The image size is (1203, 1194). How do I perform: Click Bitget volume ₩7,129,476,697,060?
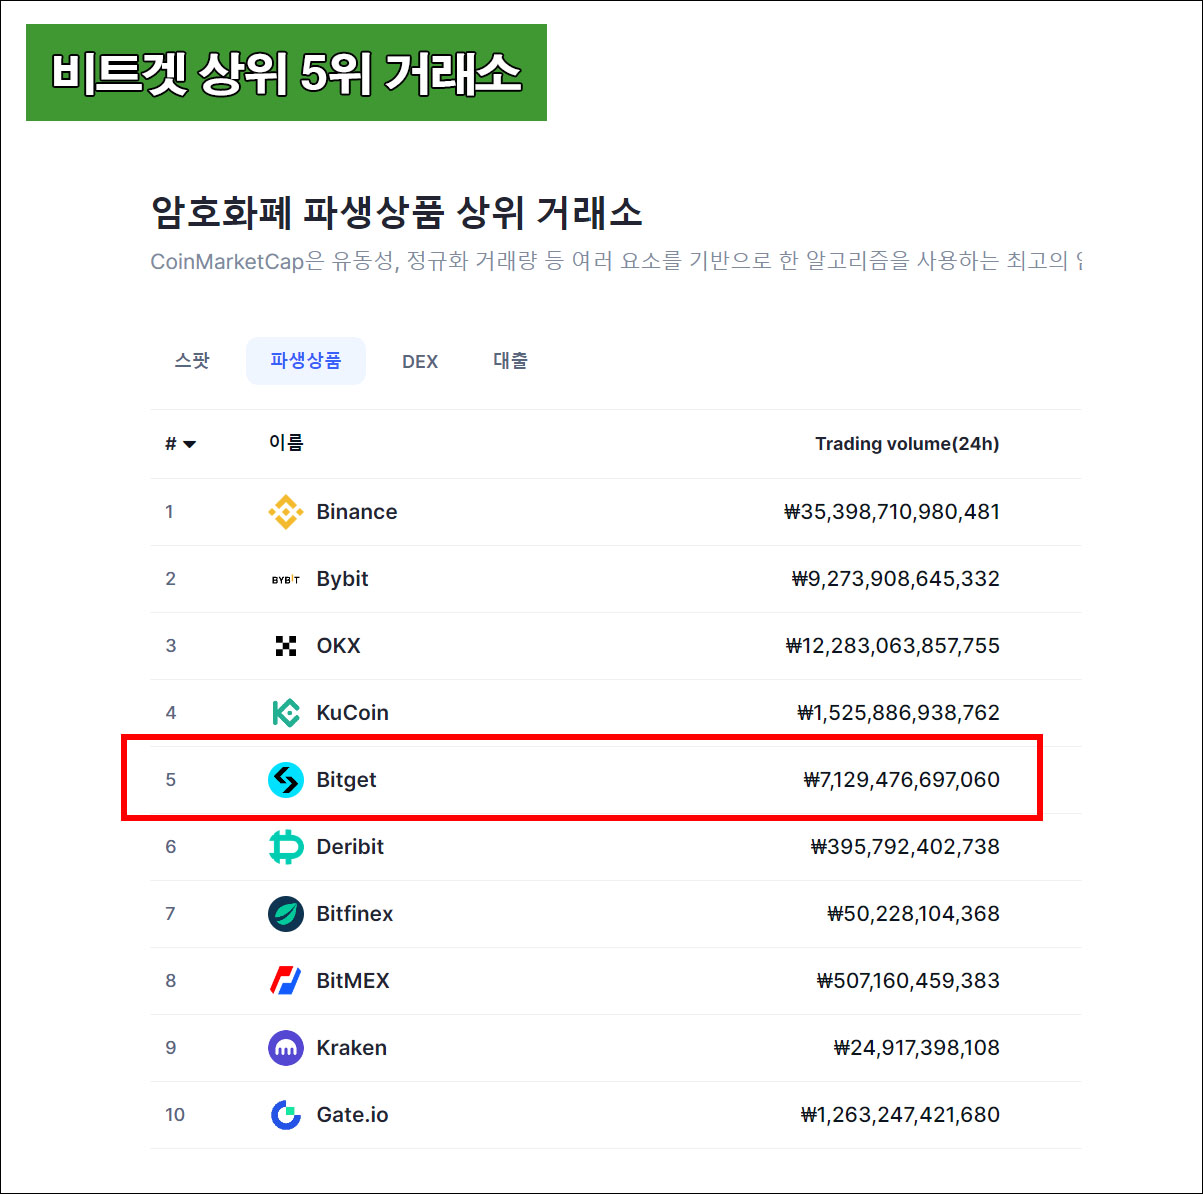click(x=902, y=780)
